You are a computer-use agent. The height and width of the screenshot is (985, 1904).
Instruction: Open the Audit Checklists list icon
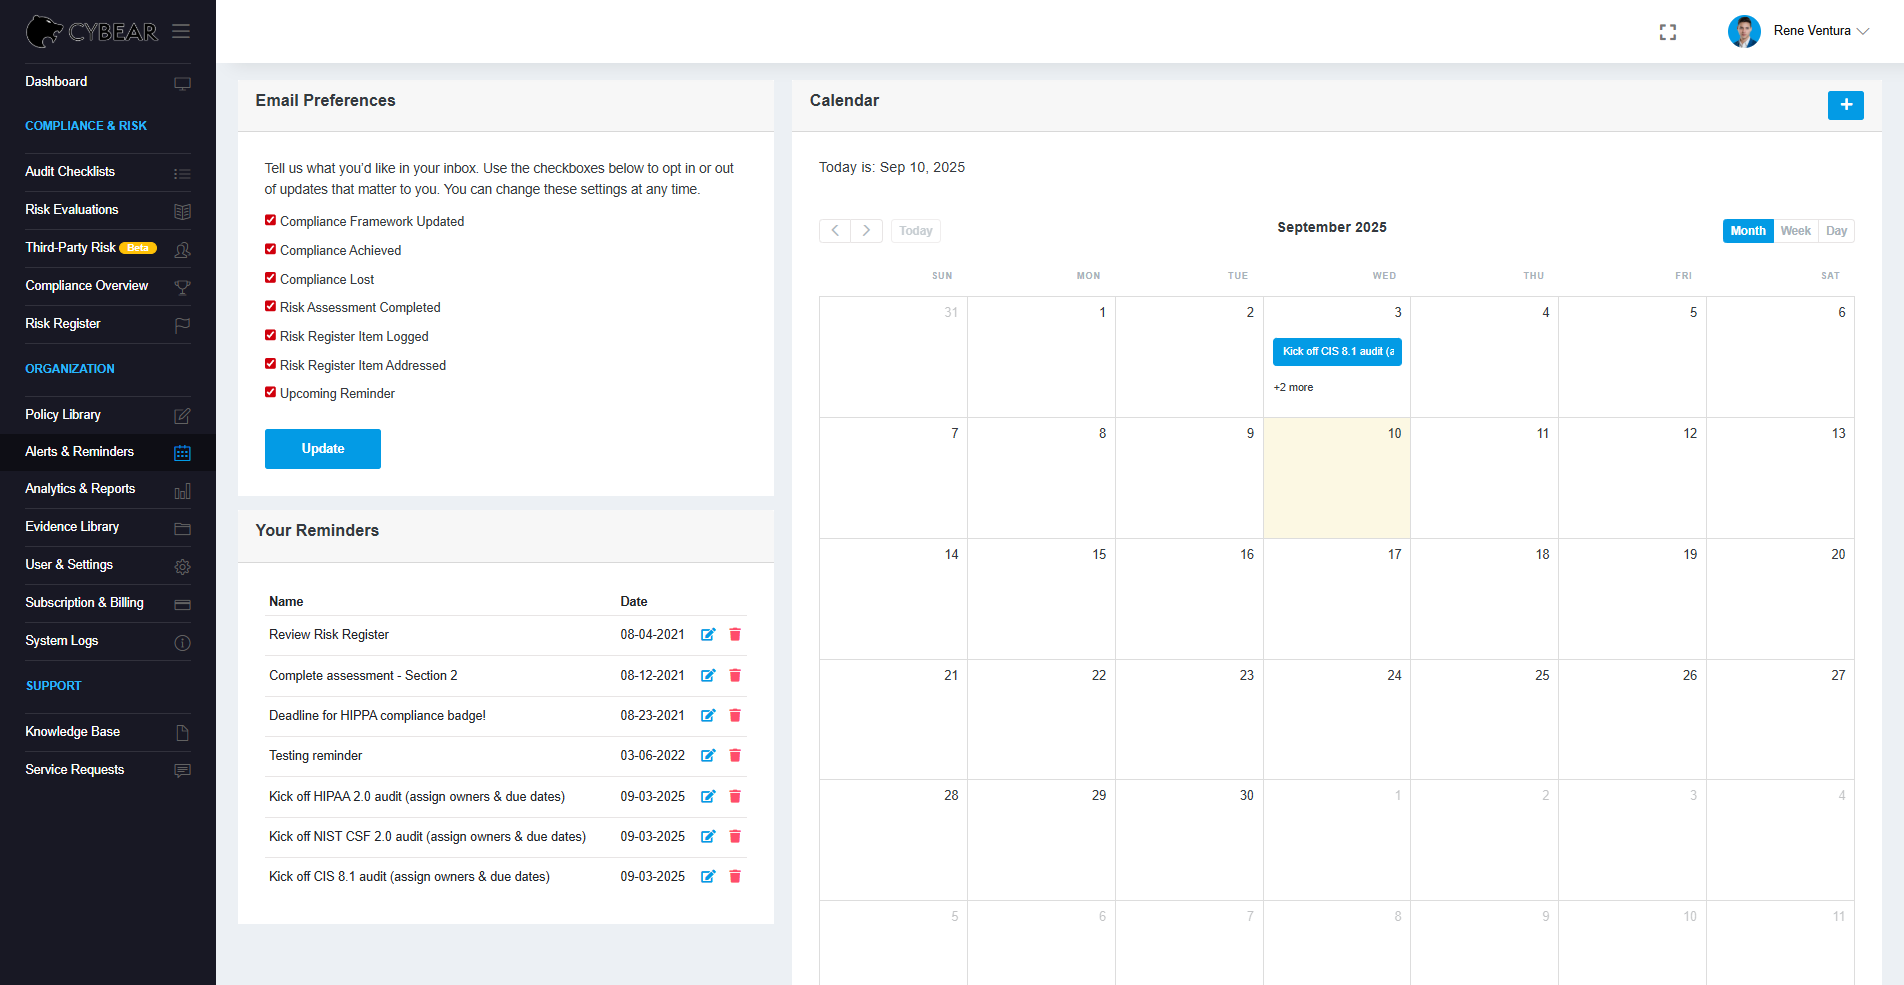(182, 172)
